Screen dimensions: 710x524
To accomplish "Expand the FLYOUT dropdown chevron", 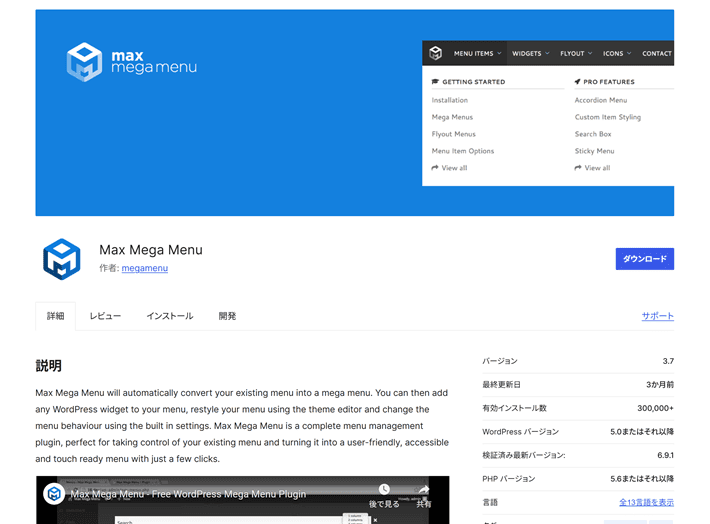I will (590, 53).
